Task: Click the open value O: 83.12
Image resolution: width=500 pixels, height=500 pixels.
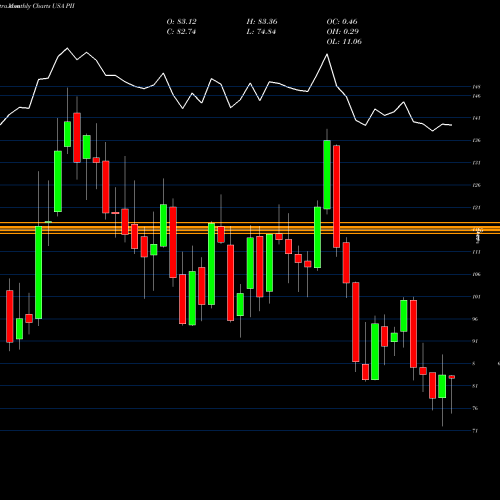Action: (x=181, y=22)
